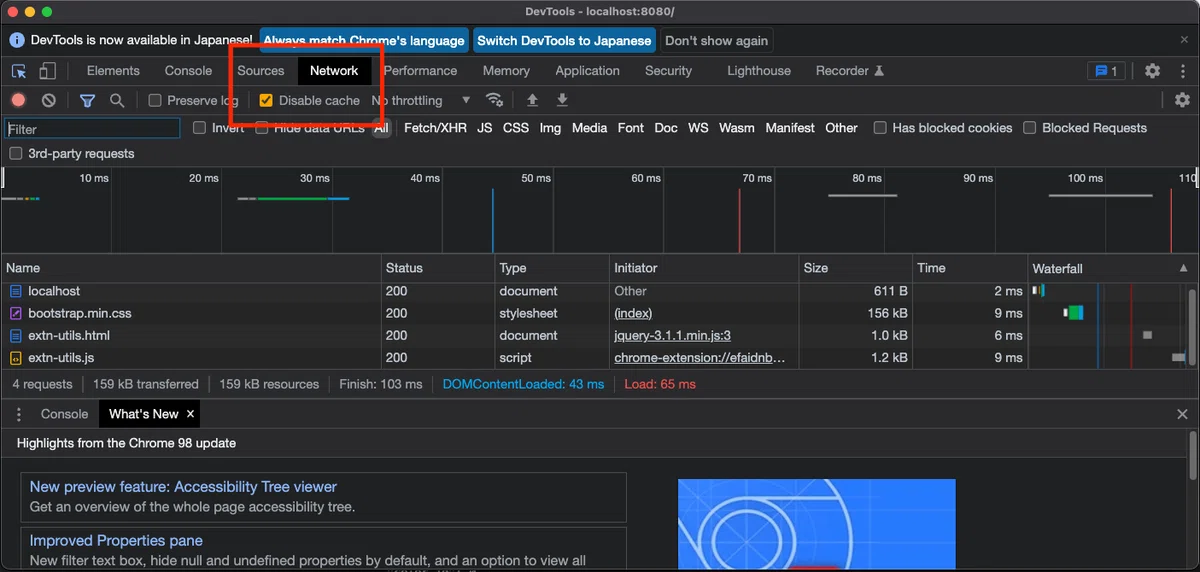Click the extn-utils.js script file icon
This screenshot has width=1200, height=572.
[16, 357]
